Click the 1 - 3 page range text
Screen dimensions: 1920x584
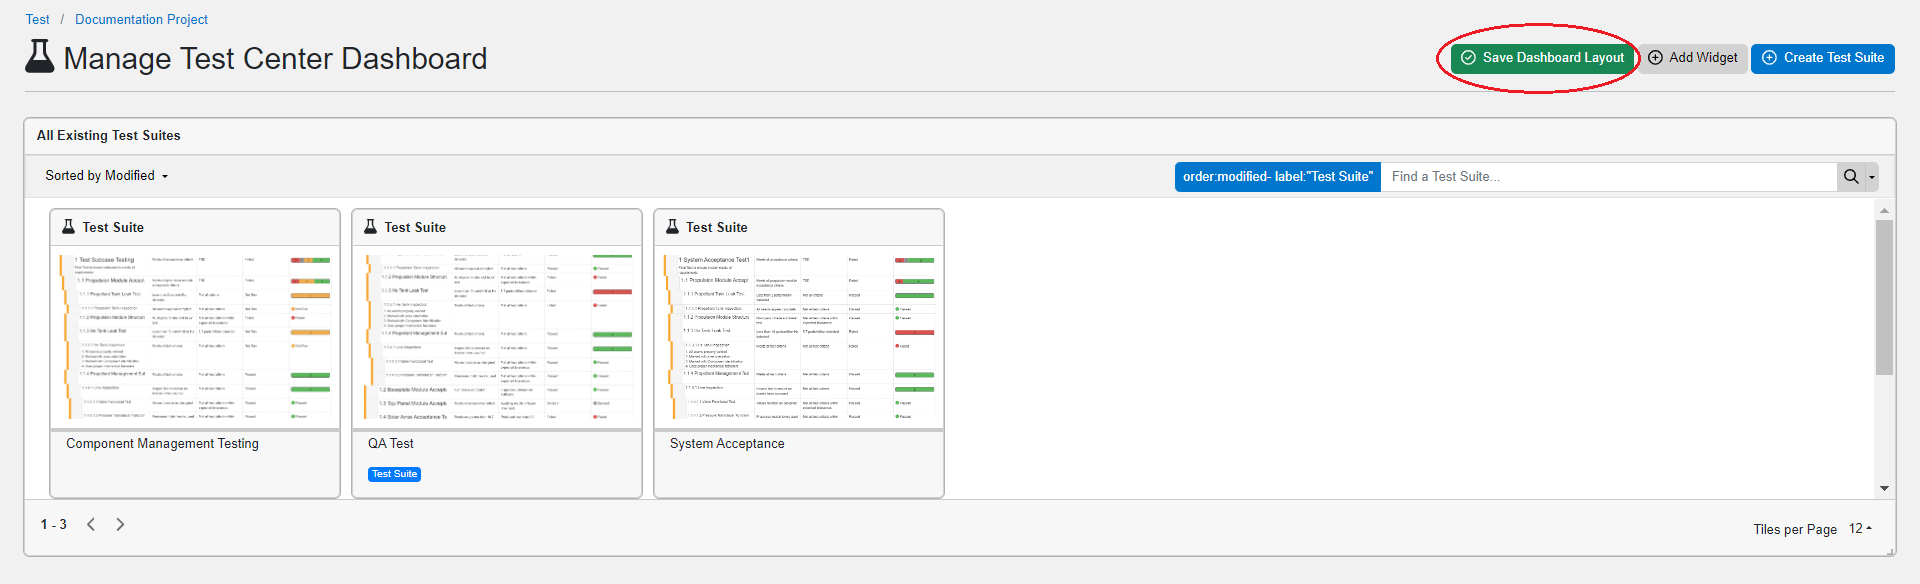[x=54, y=524]
